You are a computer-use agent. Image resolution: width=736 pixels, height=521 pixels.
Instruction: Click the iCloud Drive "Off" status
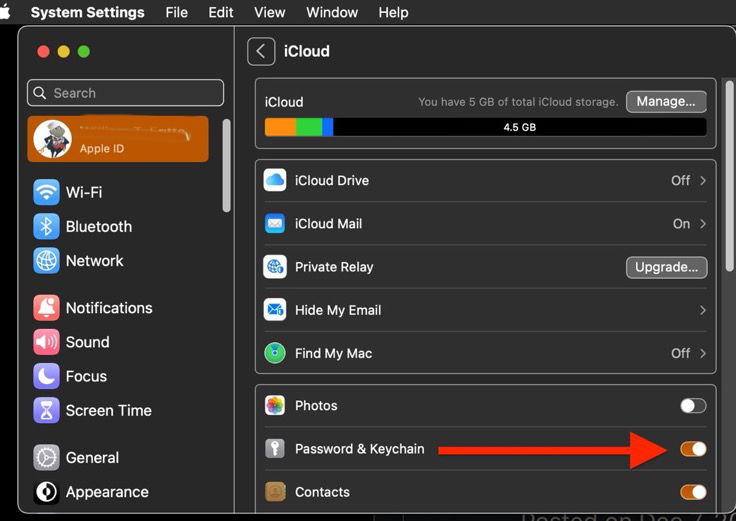(680, 180)
